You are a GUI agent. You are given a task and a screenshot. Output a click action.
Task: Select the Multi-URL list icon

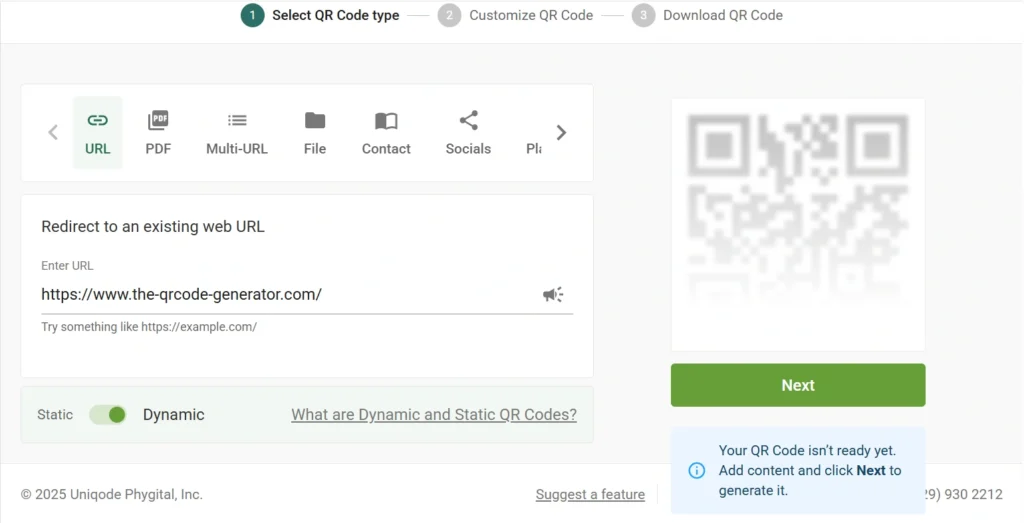point(237,121)
